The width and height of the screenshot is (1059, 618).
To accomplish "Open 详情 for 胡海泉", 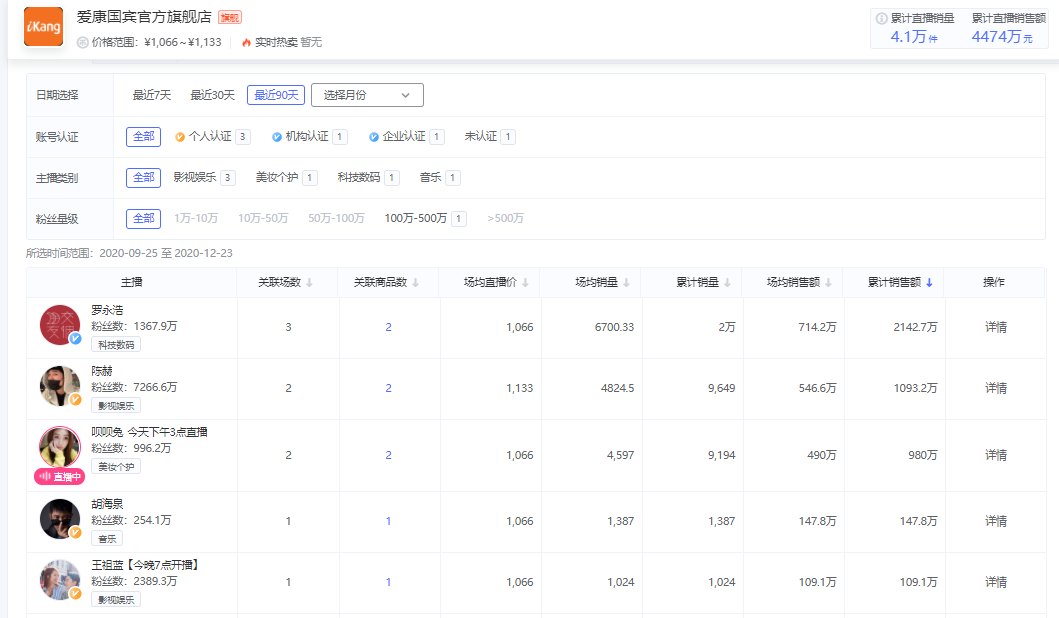I will coord(996,521).
